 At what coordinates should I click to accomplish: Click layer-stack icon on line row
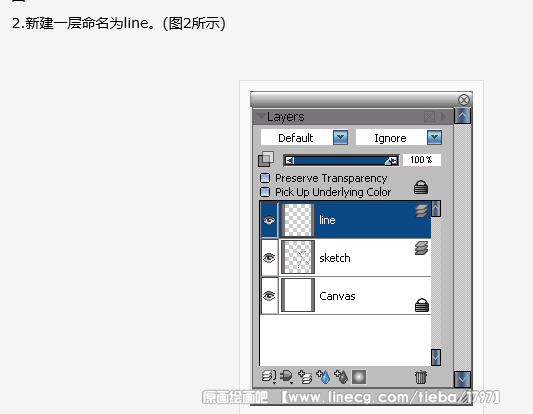422,211
